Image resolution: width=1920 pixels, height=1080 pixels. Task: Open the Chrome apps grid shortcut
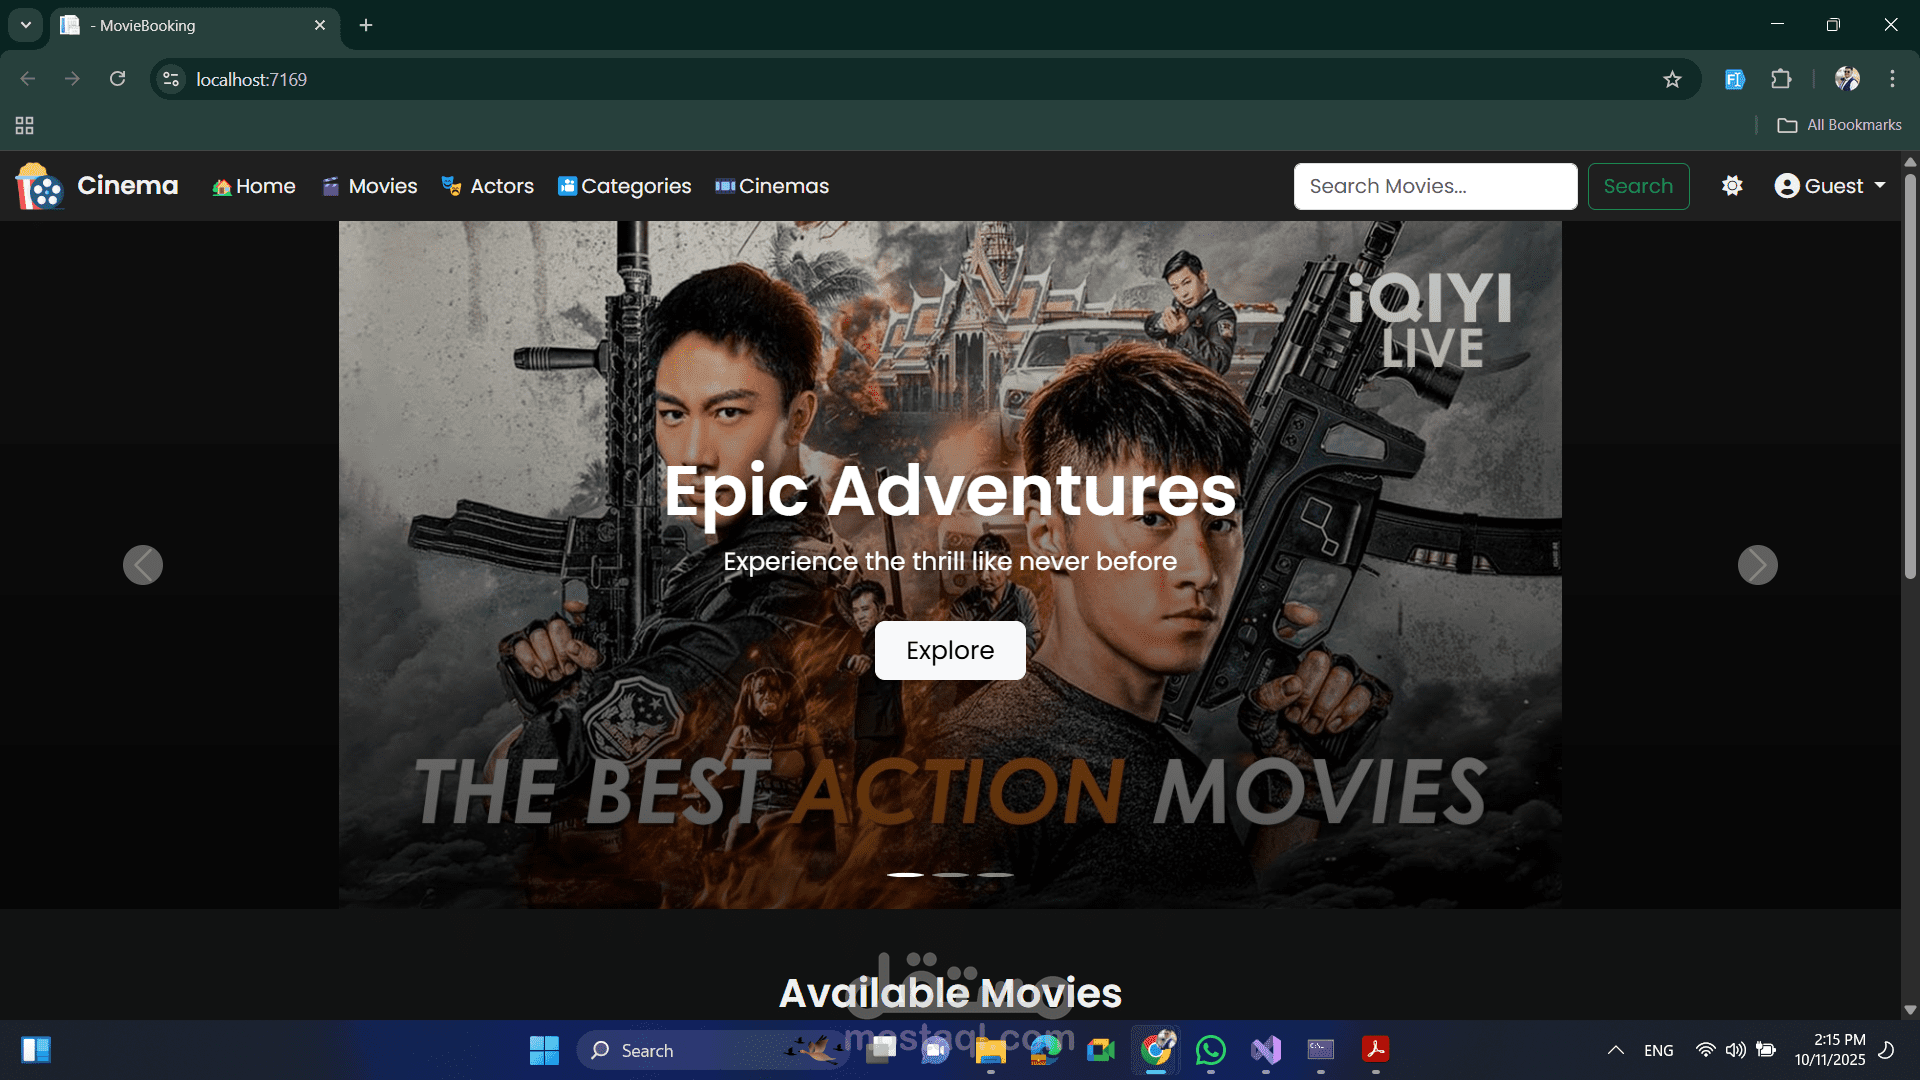25,125
